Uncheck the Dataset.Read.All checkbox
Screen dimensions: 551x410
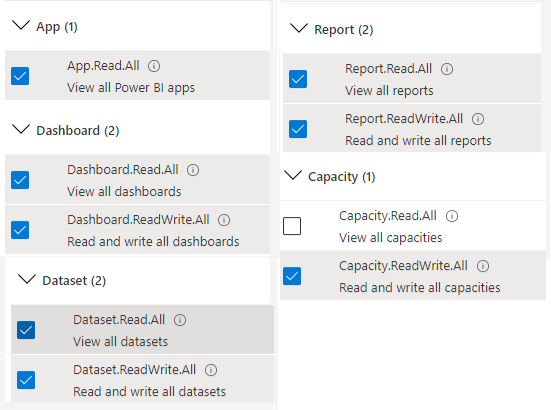(26, 330)
